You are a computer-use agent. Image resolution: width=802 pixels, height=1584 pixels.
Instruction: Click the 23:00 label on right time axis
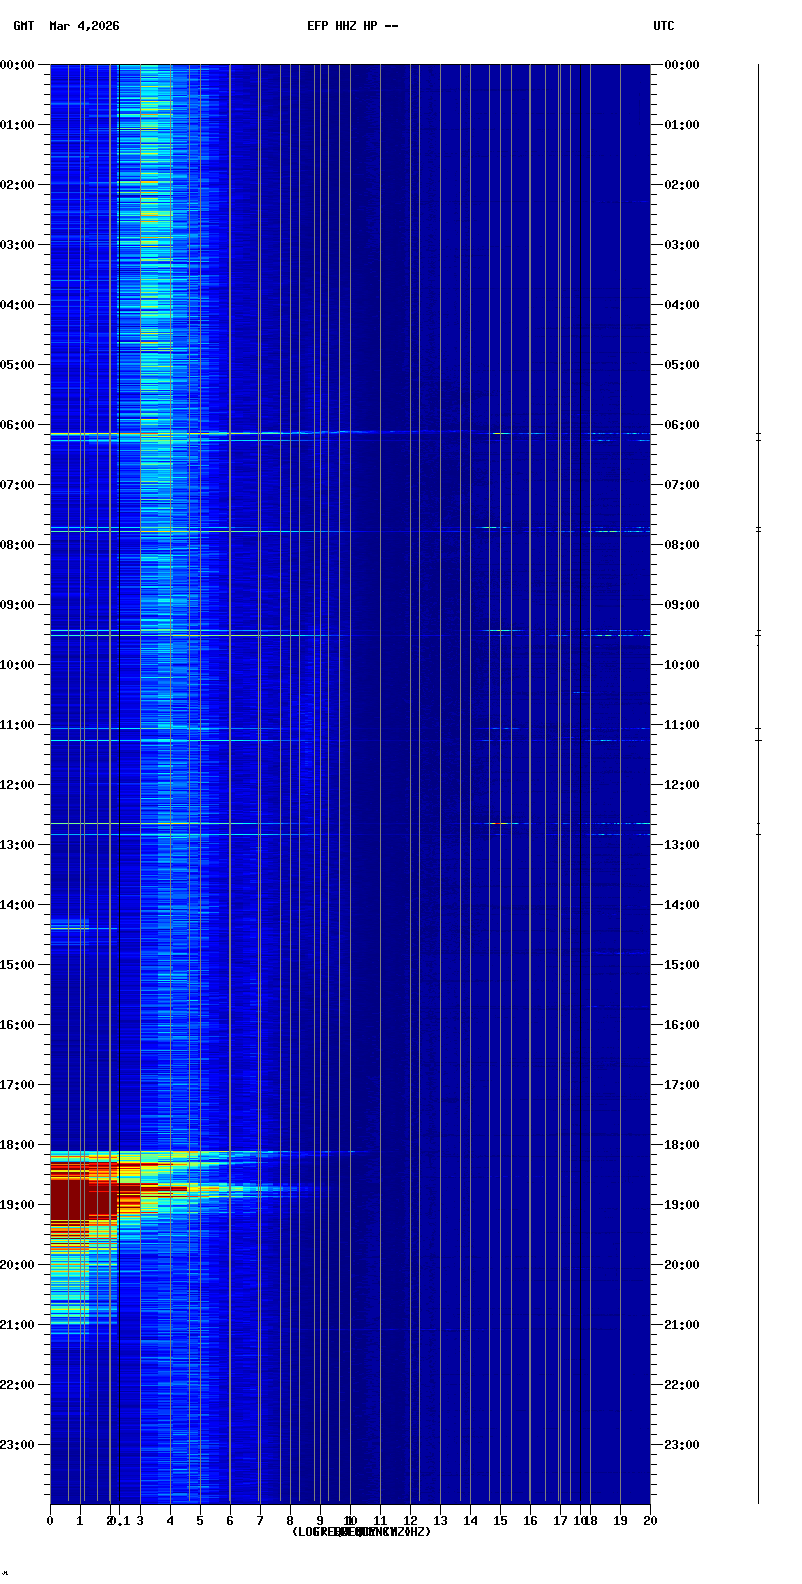(x=680, y=1445)
